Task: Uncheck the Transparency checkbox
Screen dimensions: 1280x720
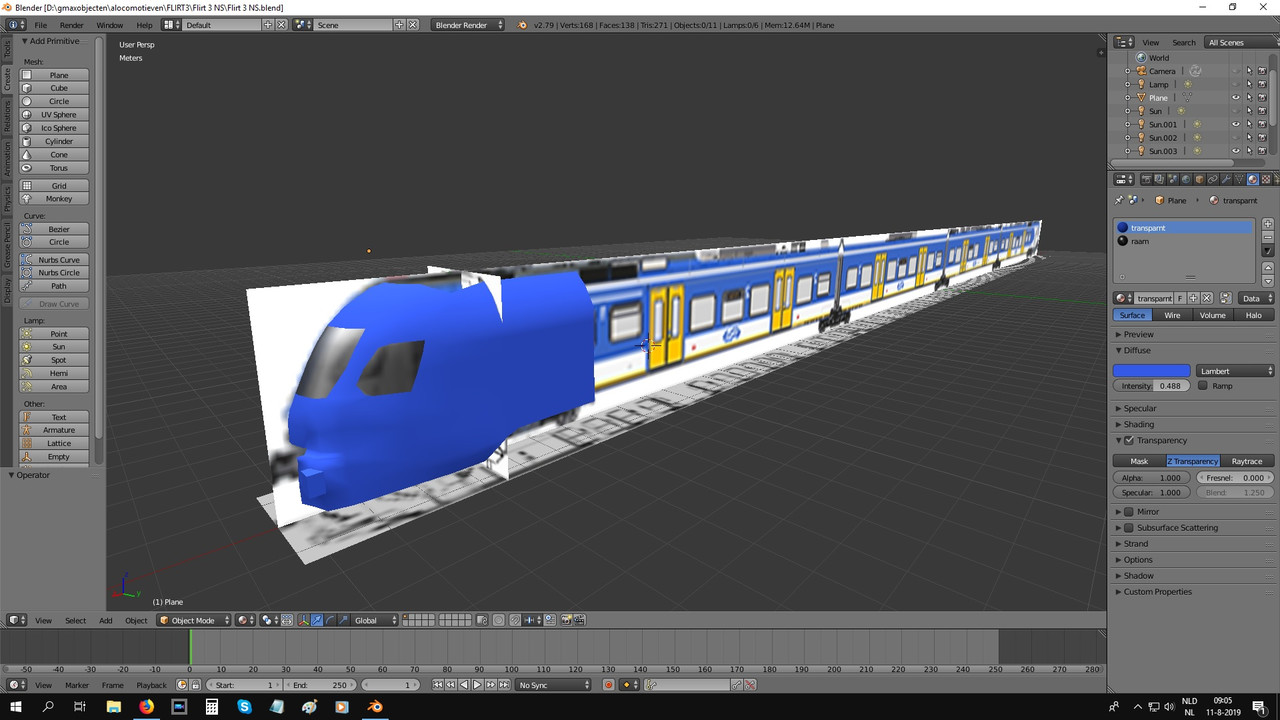Action: (x=1129, y=440)
